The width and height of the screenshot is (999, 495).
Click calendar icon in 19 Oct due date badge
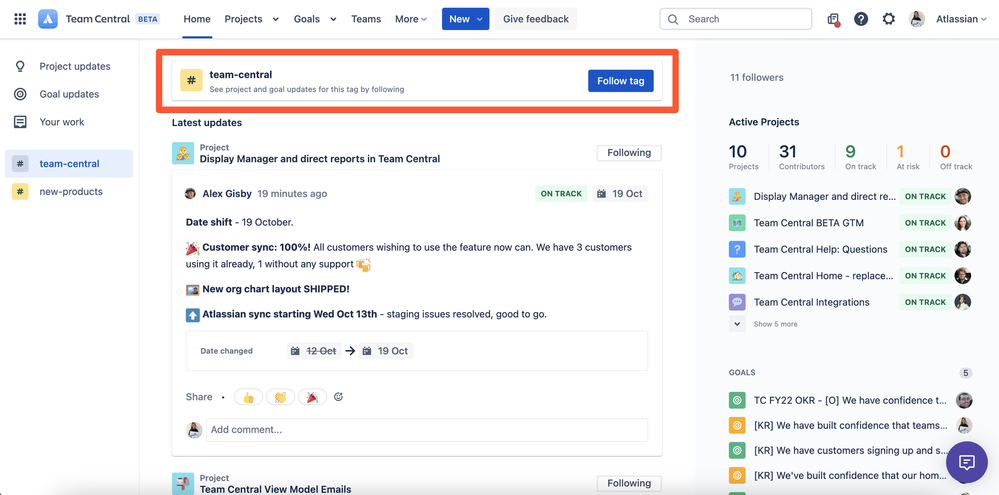(x=602, y=194)
